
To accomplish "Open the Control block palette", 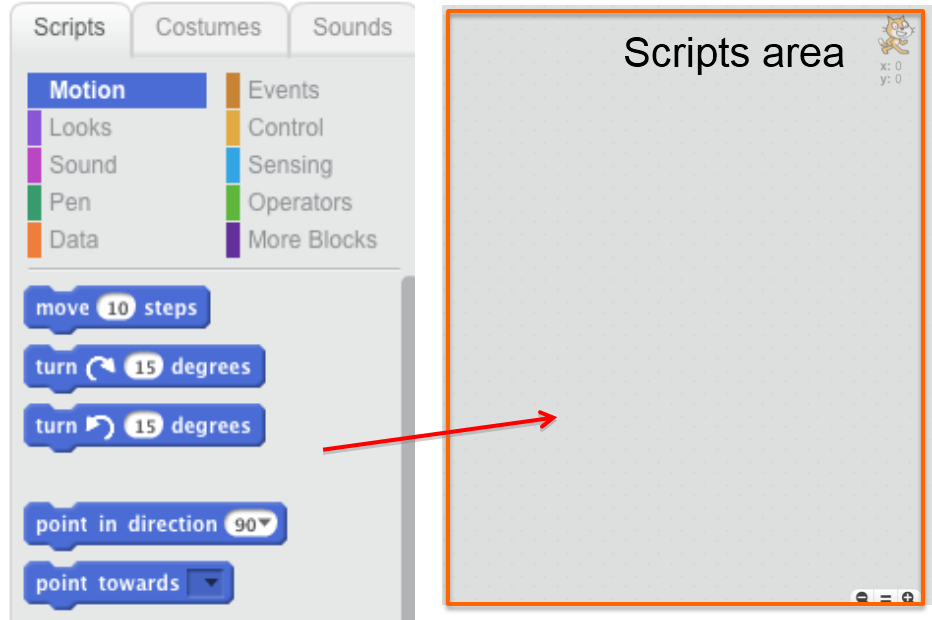I will click(285, 127).
